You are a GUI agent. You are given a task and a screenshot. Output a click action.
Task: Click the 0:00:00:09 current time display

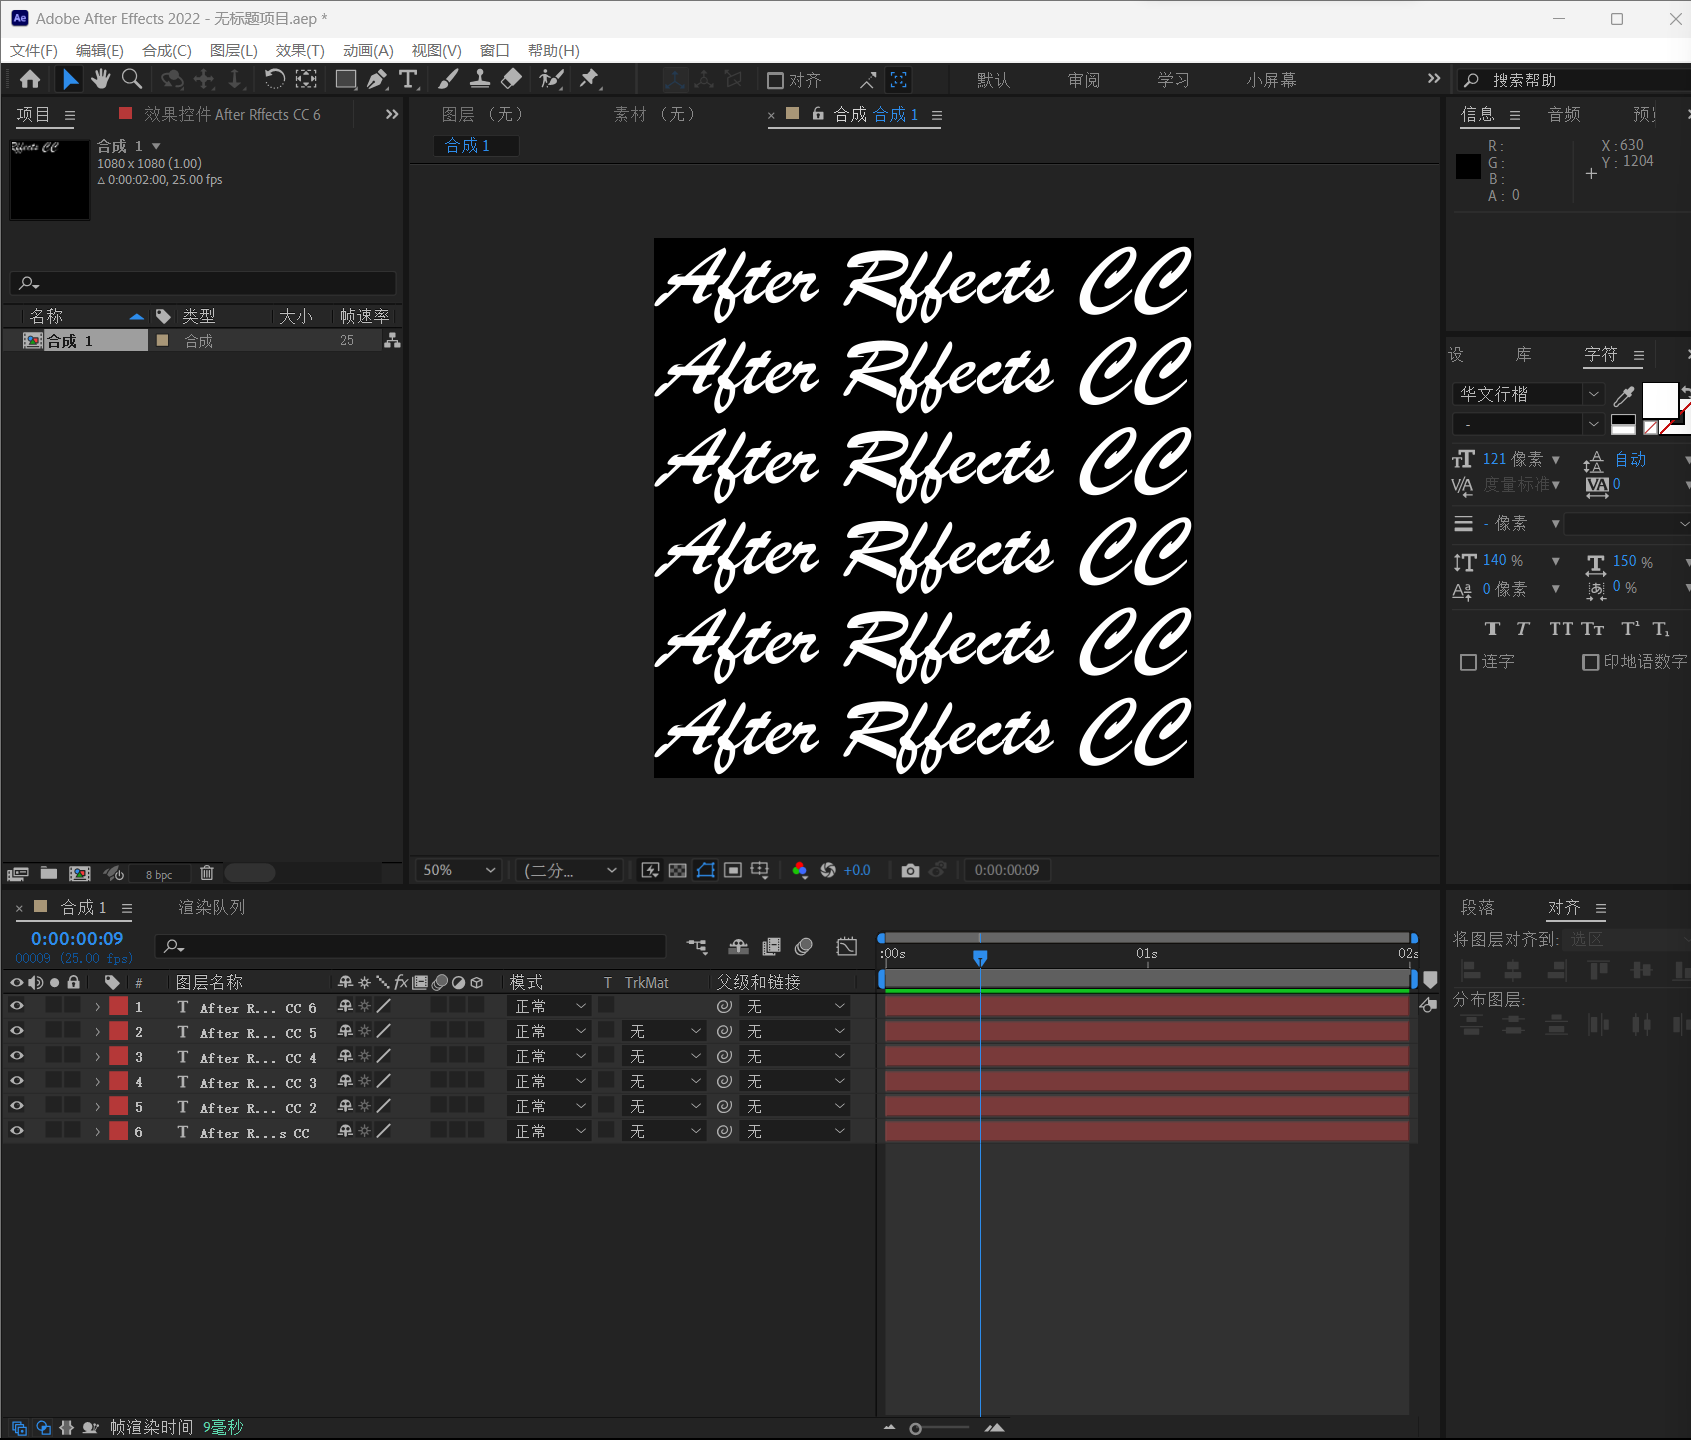77,938
